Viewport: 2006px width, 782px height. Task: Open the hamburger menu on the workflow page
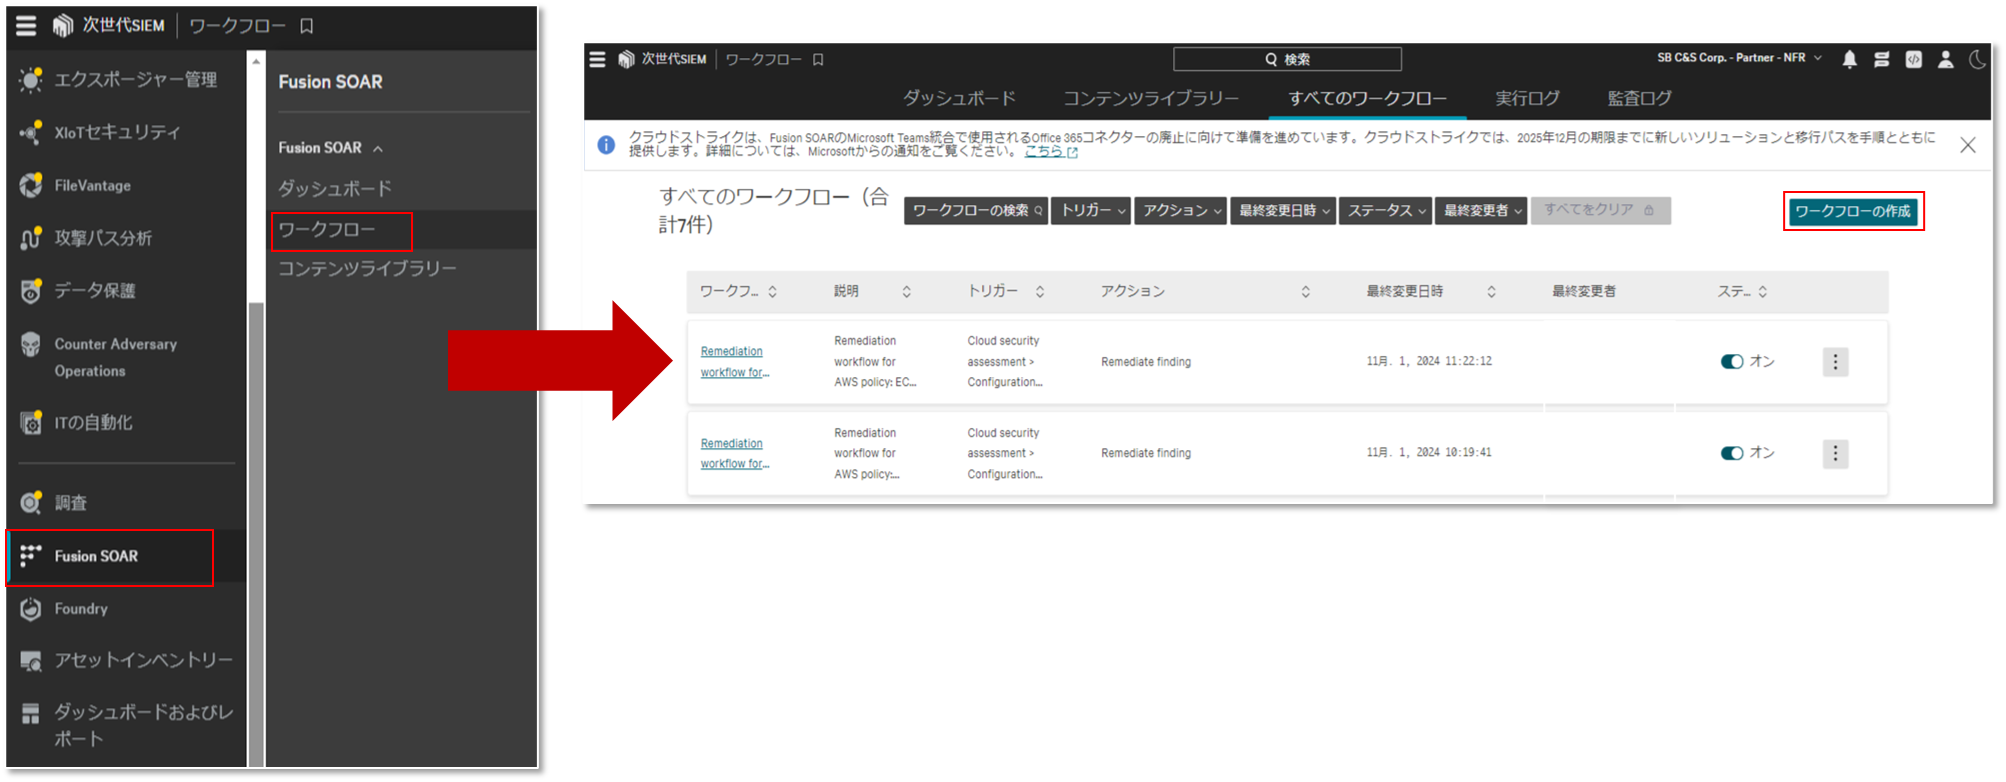coord(597,60)
